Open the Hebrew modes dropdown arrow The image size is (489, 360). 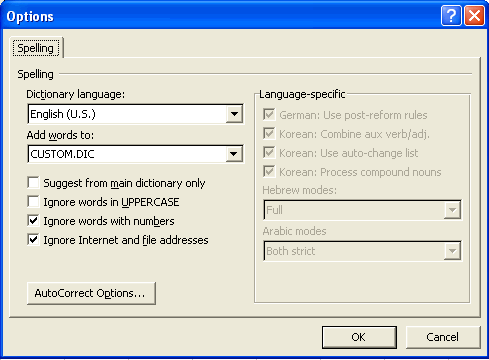452,210
